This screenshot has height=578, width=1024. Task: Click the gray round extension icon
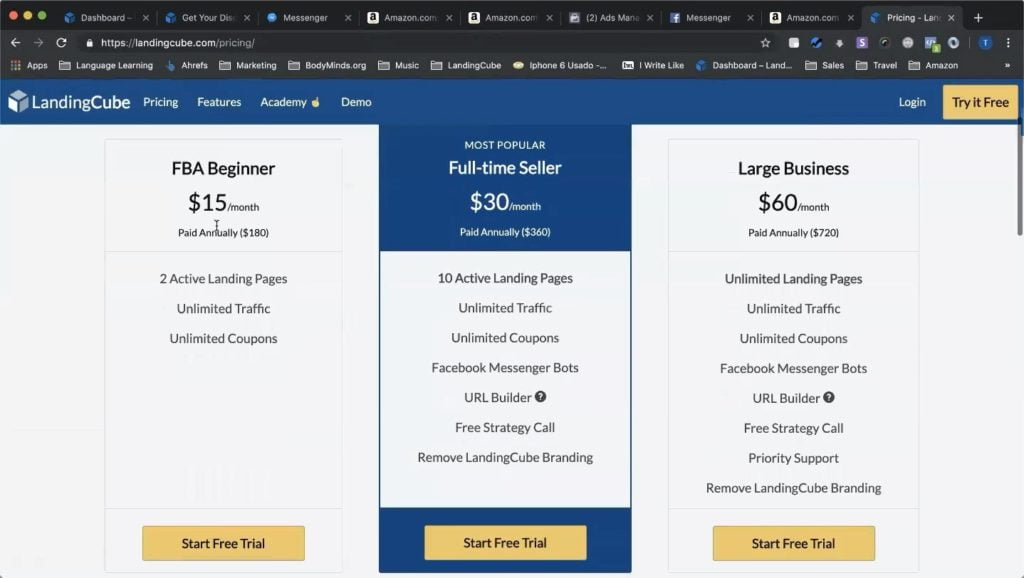point(908,43)
